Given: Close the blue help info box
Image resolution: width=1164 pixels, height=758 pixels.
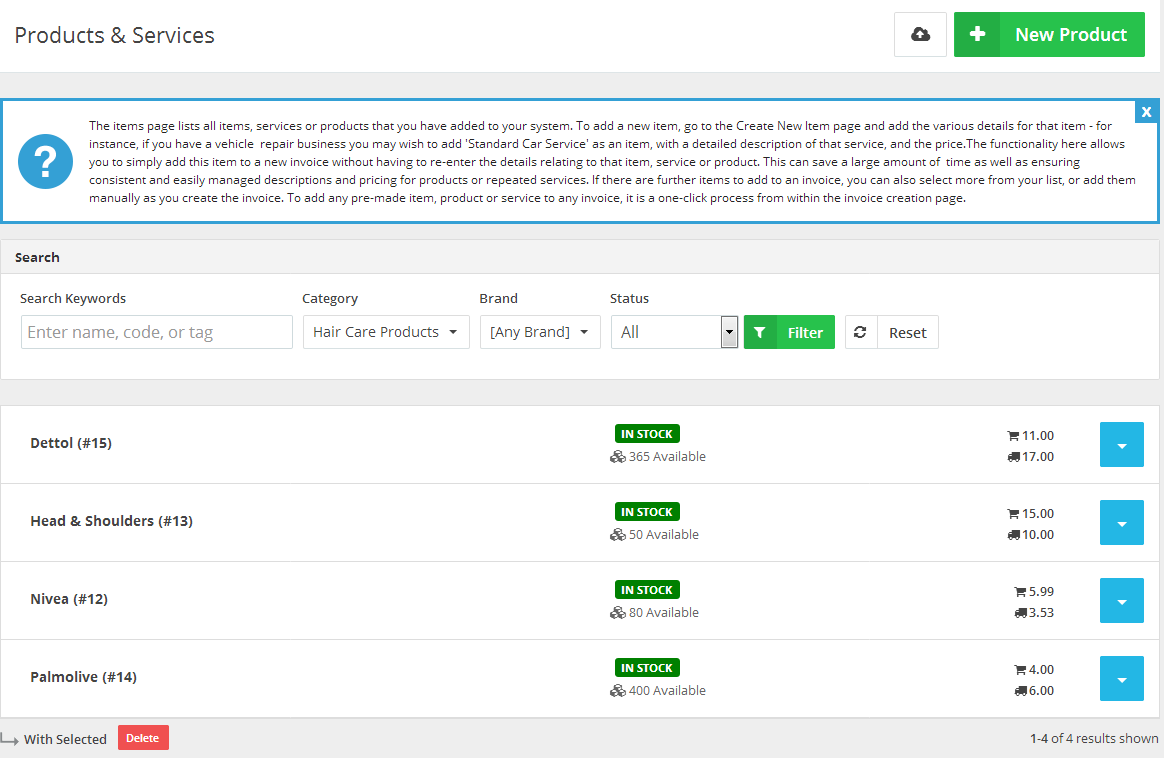Looking at the screenshot, I should (x=1146, y=112).
